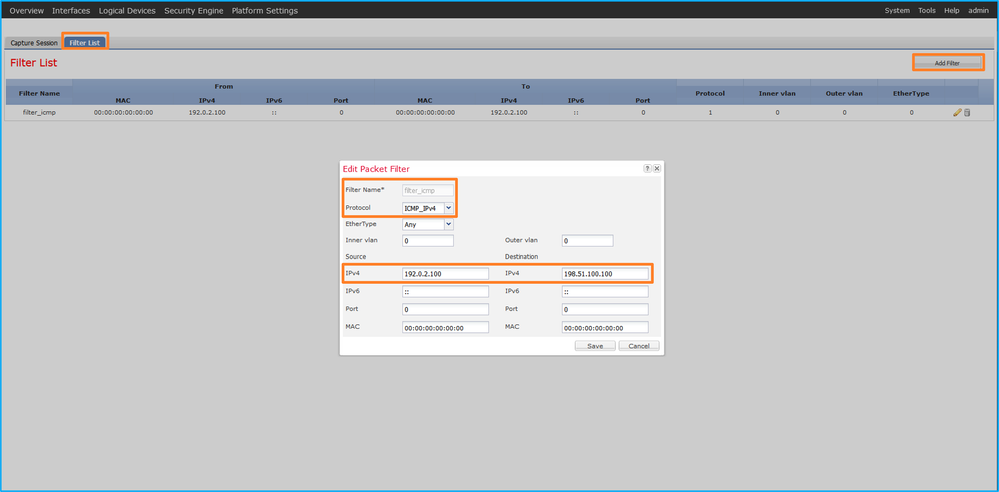Click the Source IPv4 address field
This screenshot has height=492, width=999.
pos(445,274)
